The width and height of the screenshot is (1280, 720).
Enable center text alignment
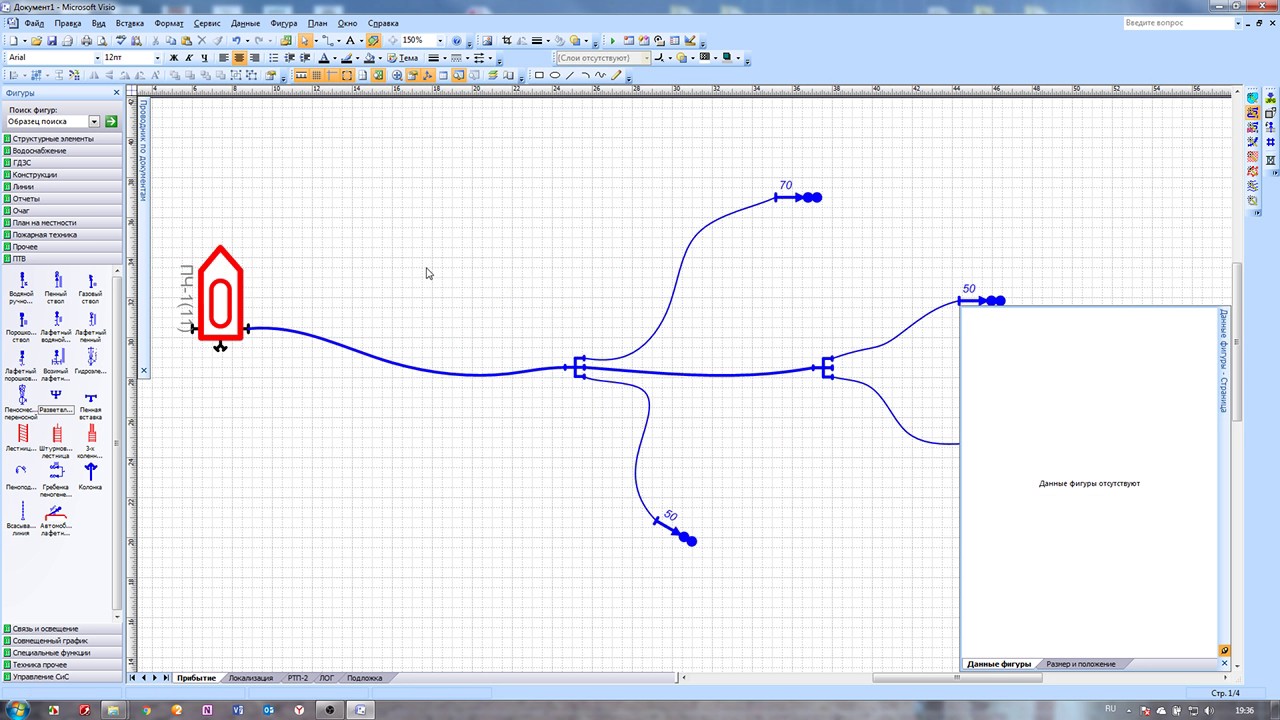coord(239,58)
